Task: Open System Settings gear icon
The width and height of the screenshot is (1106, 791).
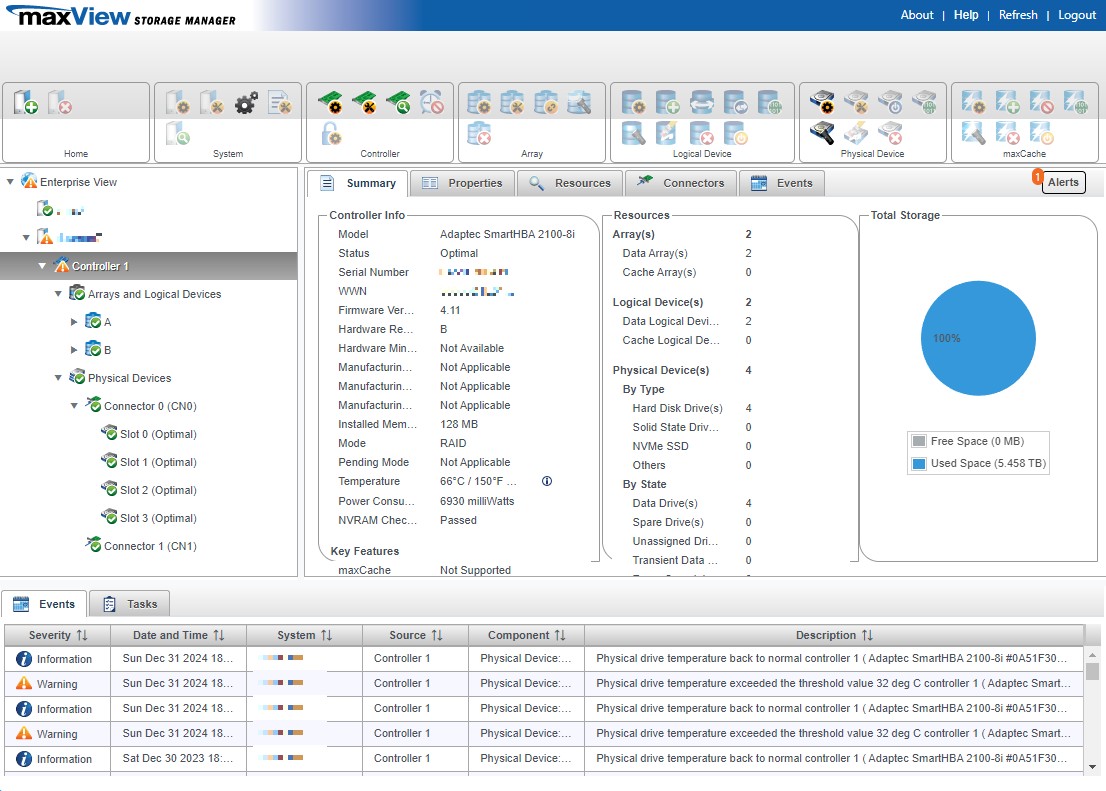Action: point(246,102)
